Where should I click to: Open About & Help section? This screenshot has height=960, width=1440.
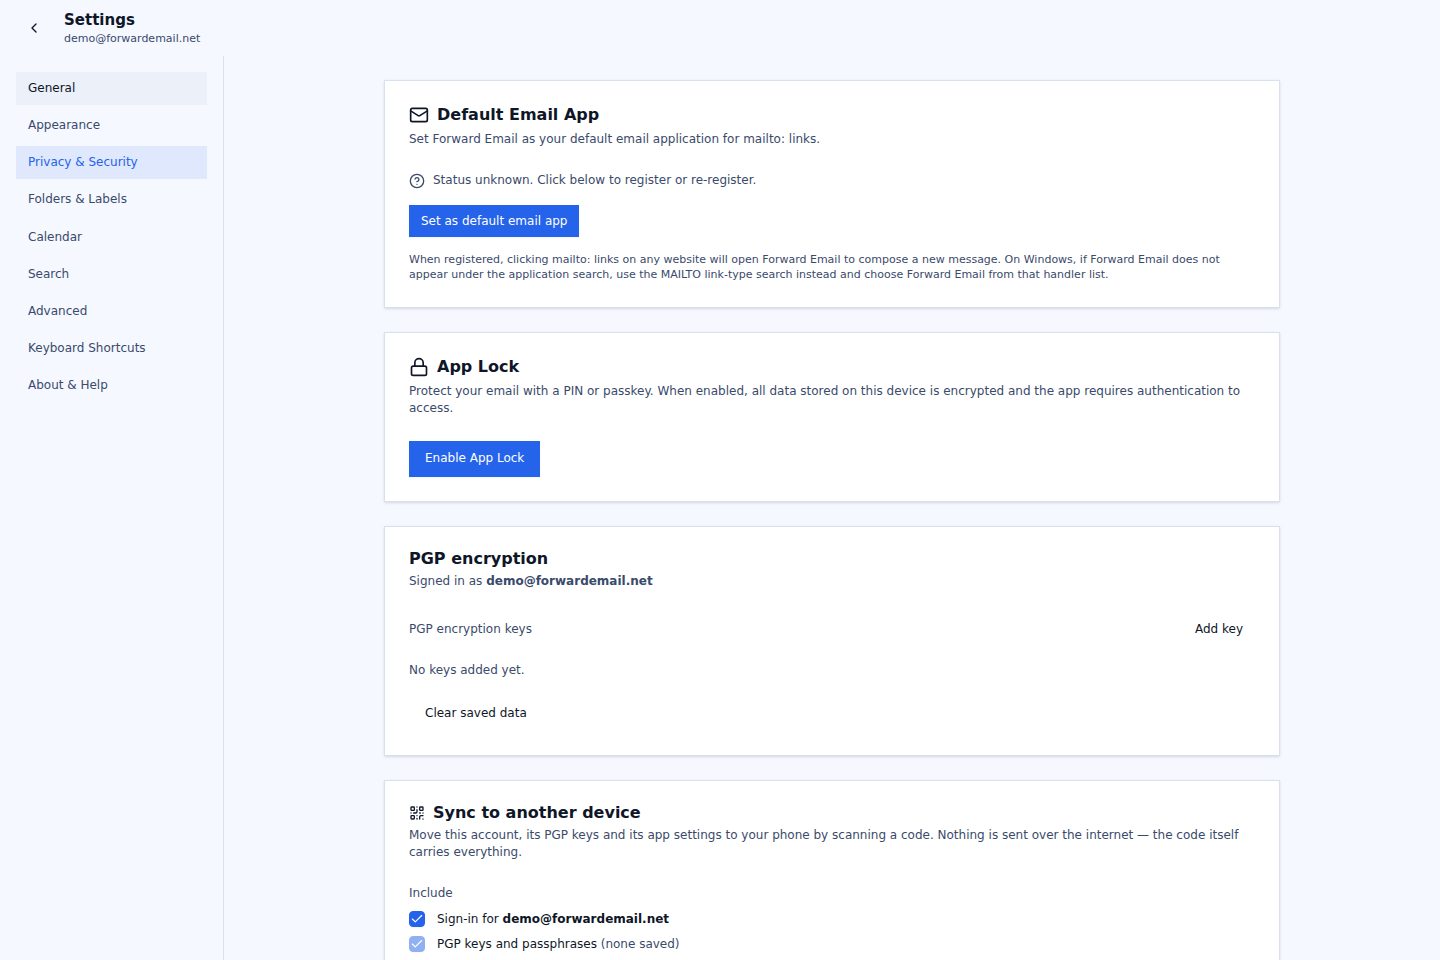[x=111, y=385]
